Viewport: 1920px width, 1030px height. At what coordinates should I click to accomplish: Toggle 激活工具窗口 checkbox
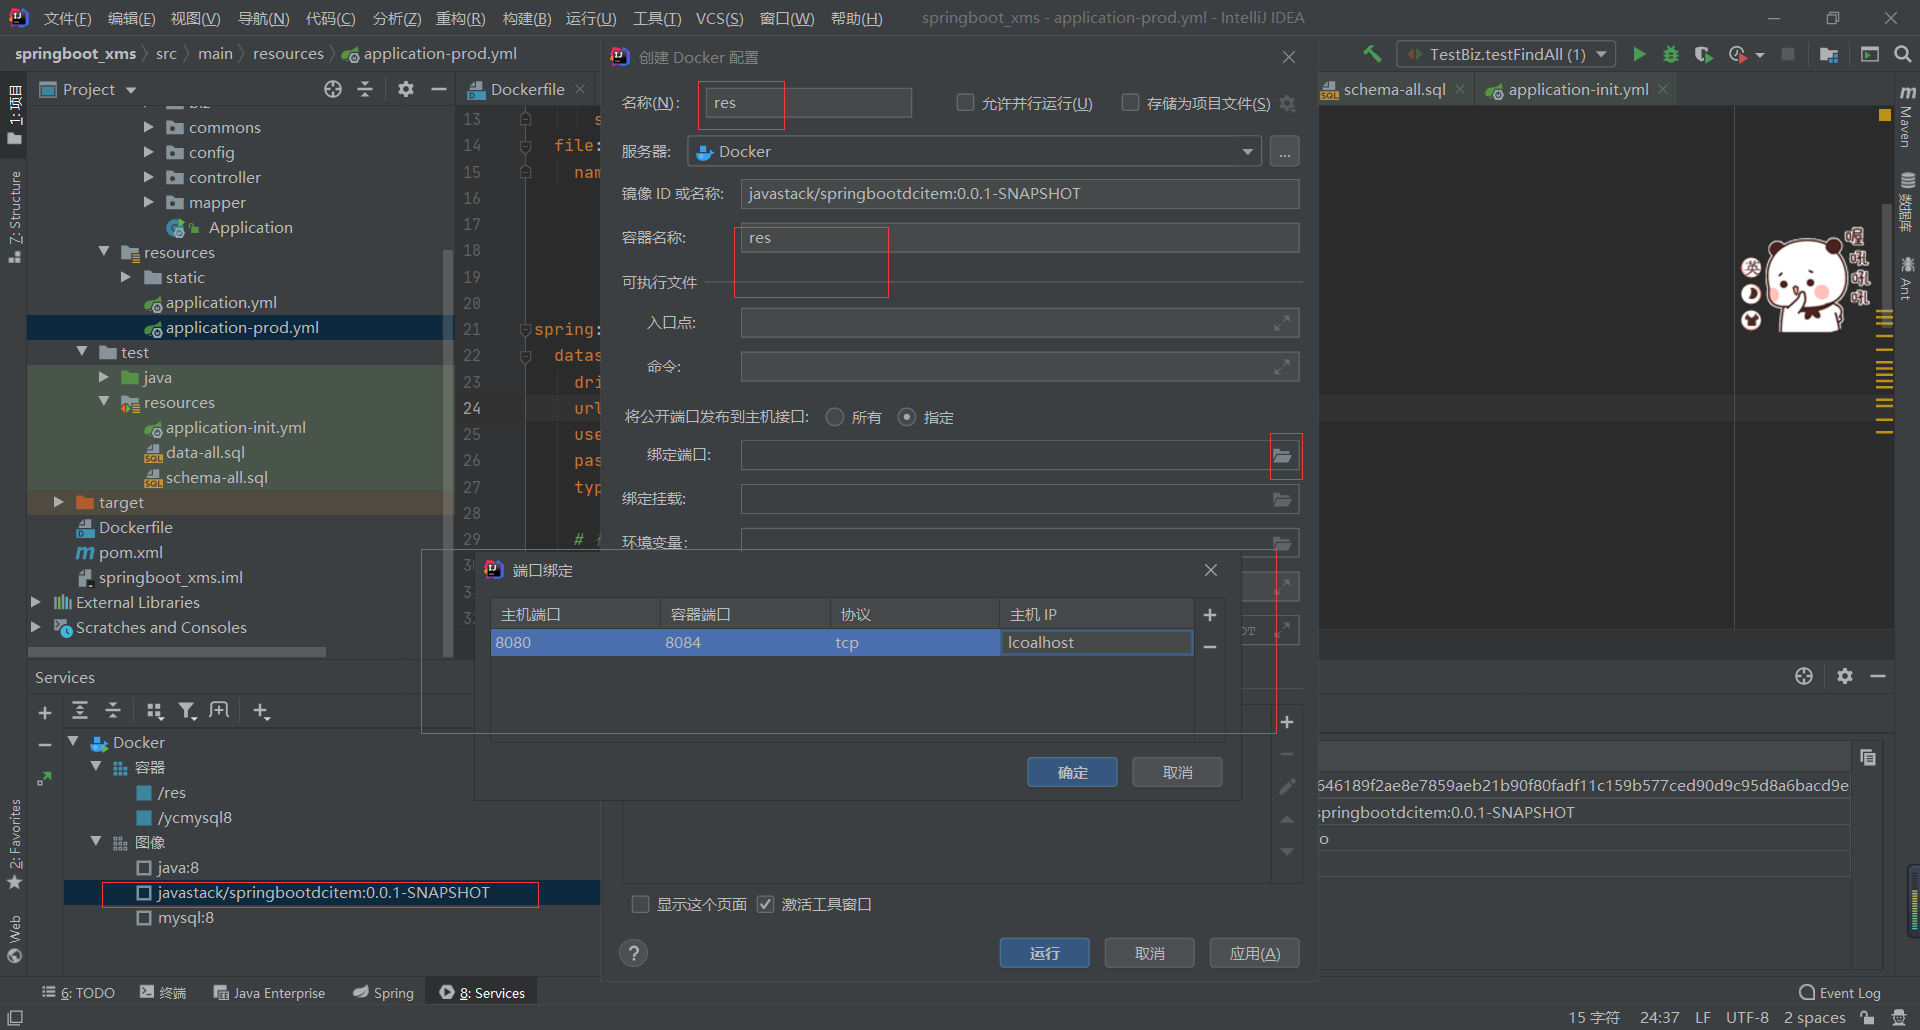(x=765, y=904)
